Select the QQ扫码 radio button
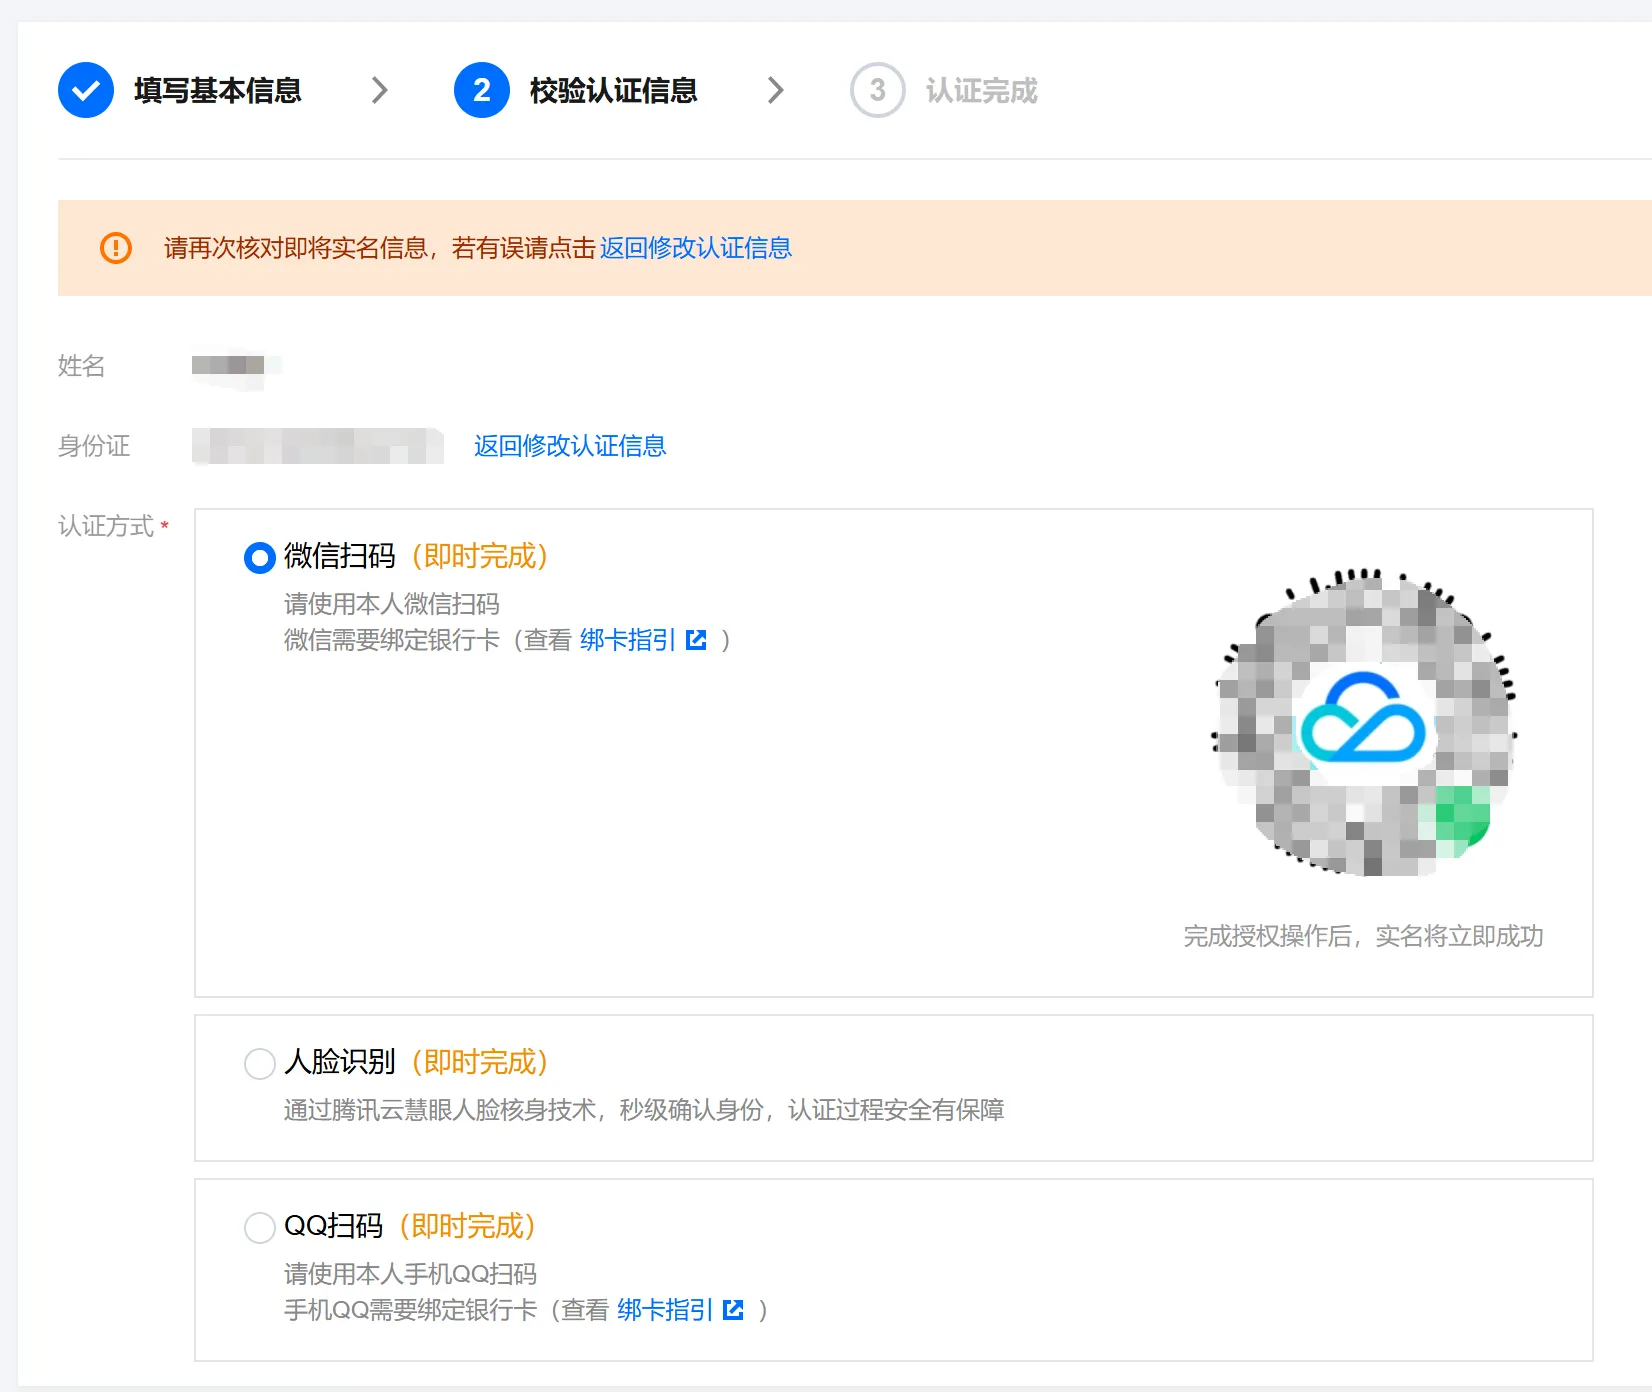 260,1227
